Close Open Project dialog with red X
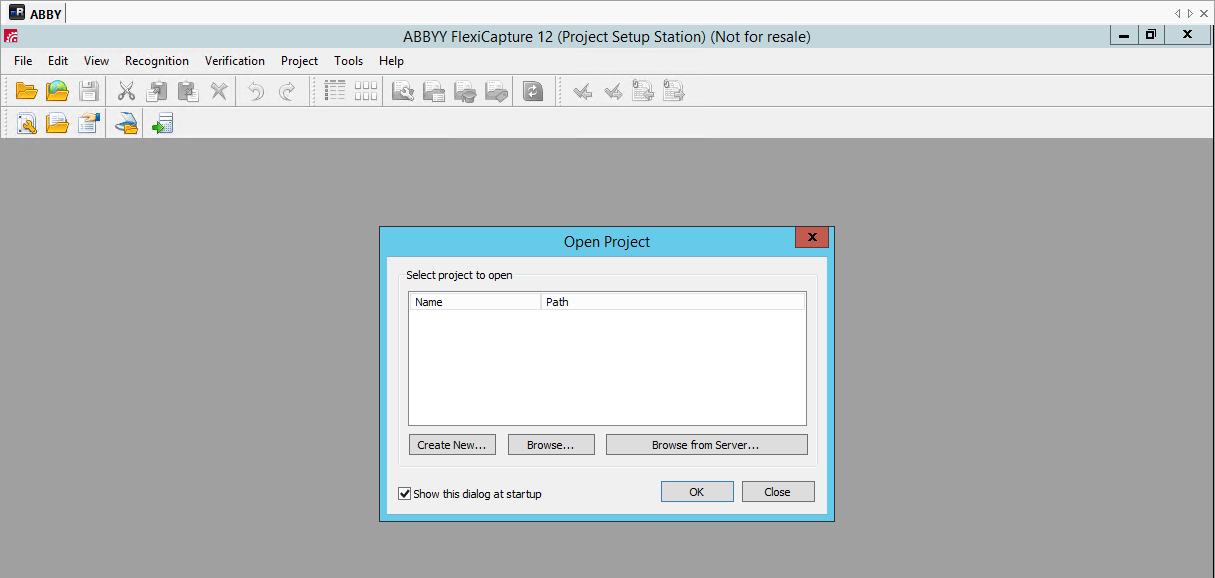1215x578 pixels. pos(812,238)
